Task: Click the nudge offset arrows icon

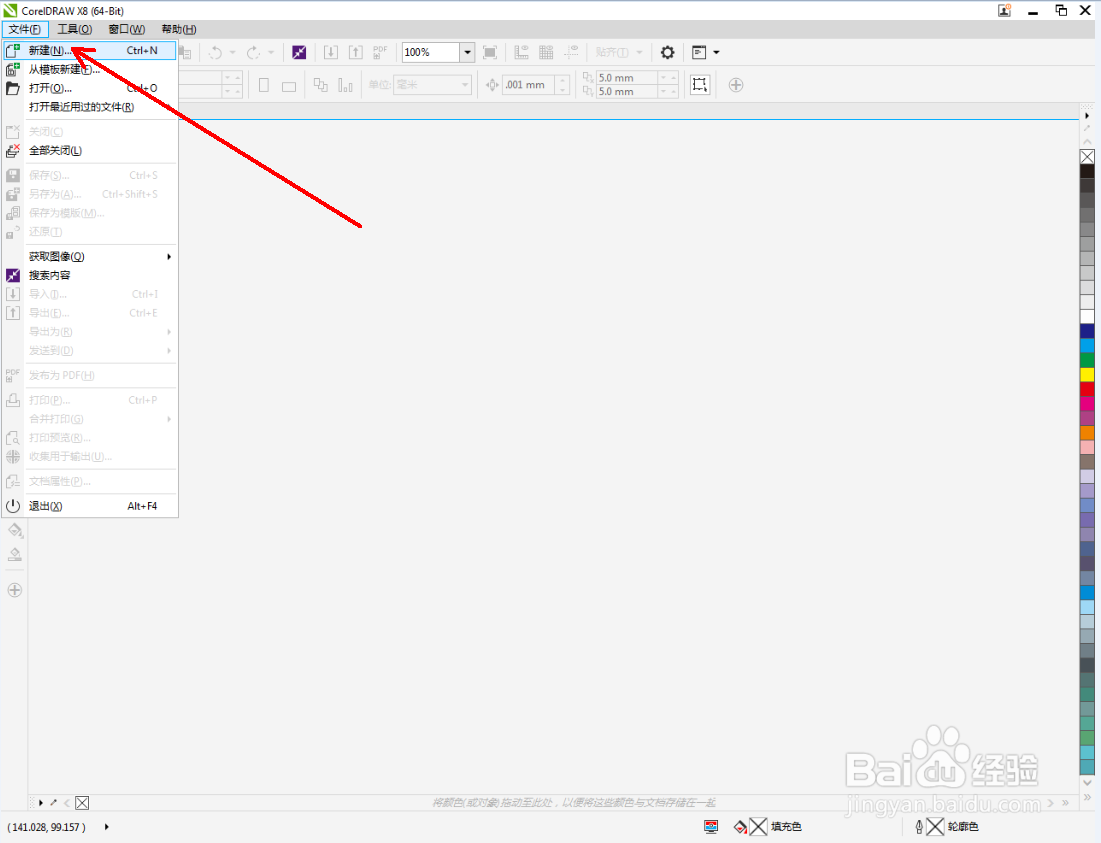Action: click(x=492, y=85)
